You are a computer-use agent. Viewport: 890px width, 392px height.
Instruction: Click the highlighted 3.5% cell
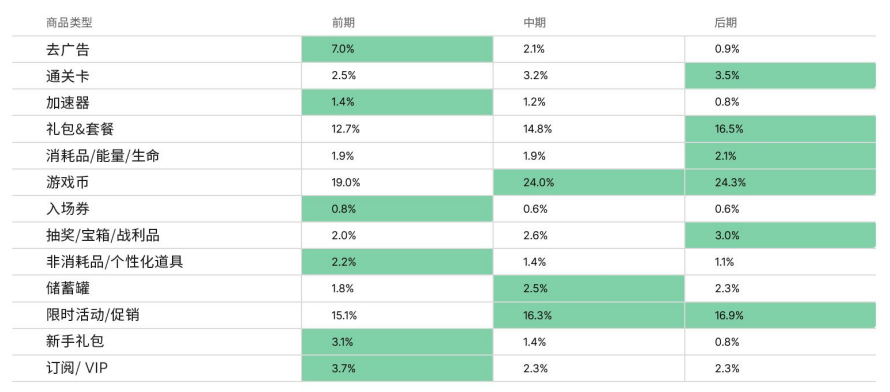coord(780,76)
